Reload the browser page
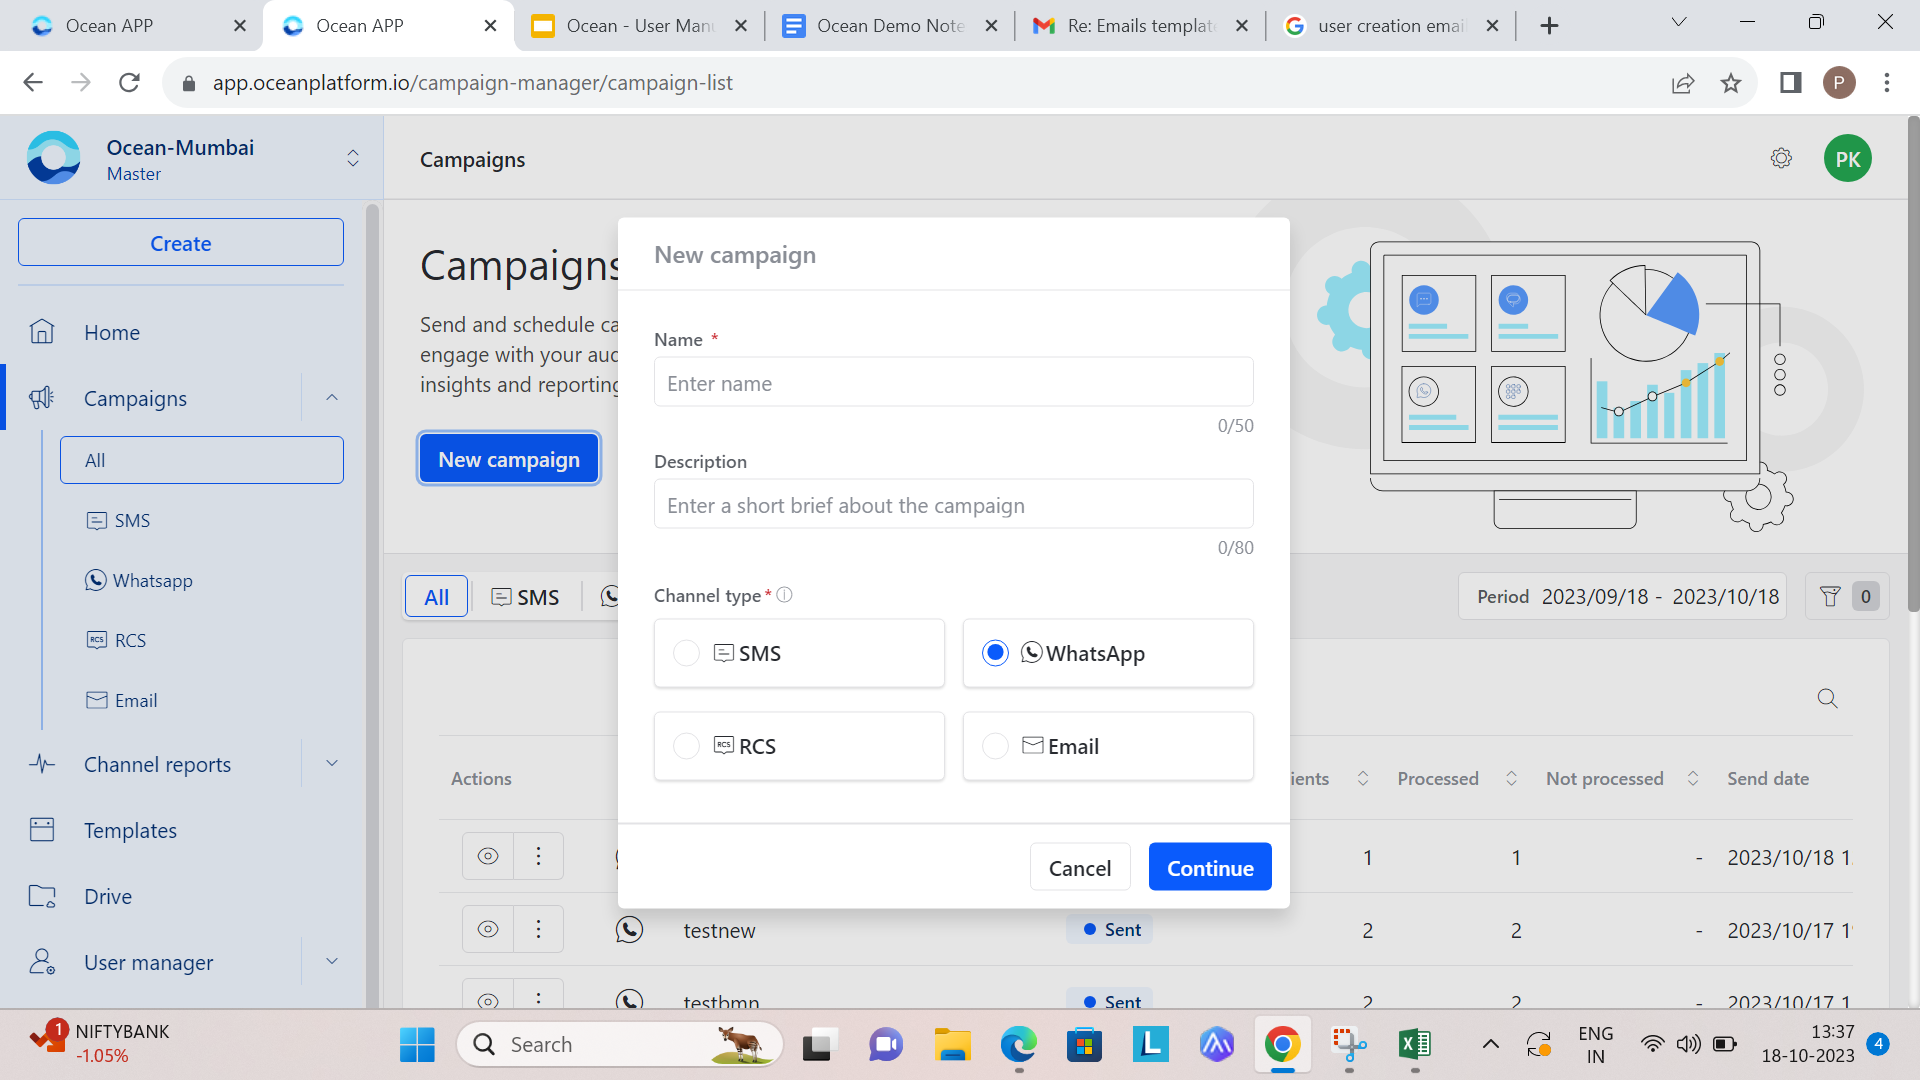Viewport: 1920px width, 1080px height. [x=129, y=83]
